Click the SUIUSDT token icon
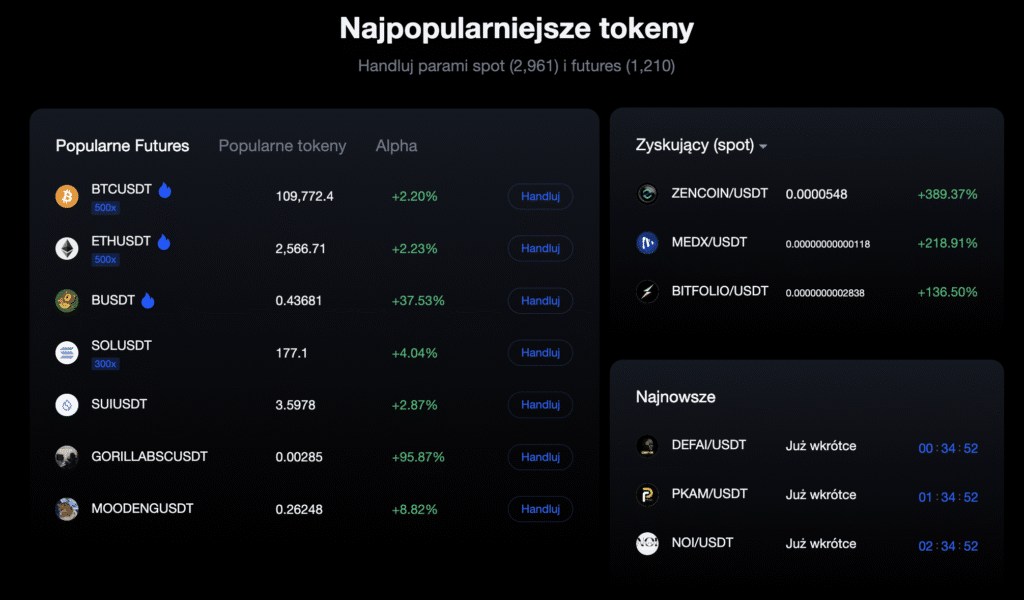 tap(67, 404)
